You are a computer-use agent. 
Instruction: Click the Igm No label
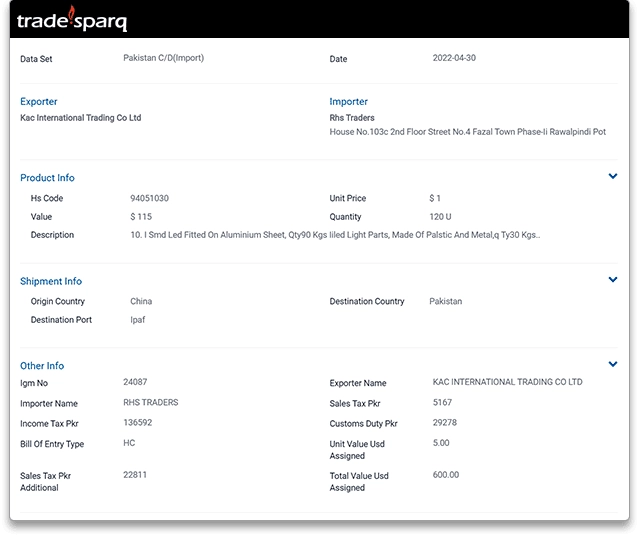34,383
